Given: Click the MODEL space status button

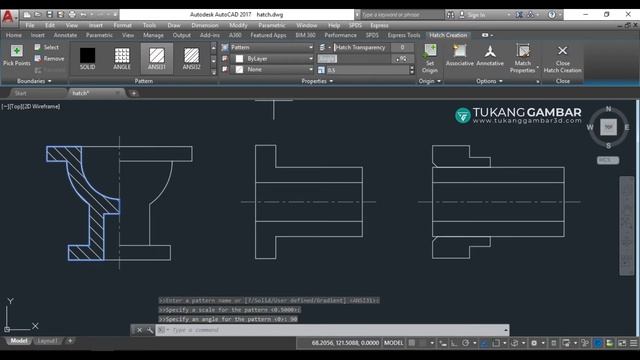Looking at the screenshot, I should [x=393, y=343].
